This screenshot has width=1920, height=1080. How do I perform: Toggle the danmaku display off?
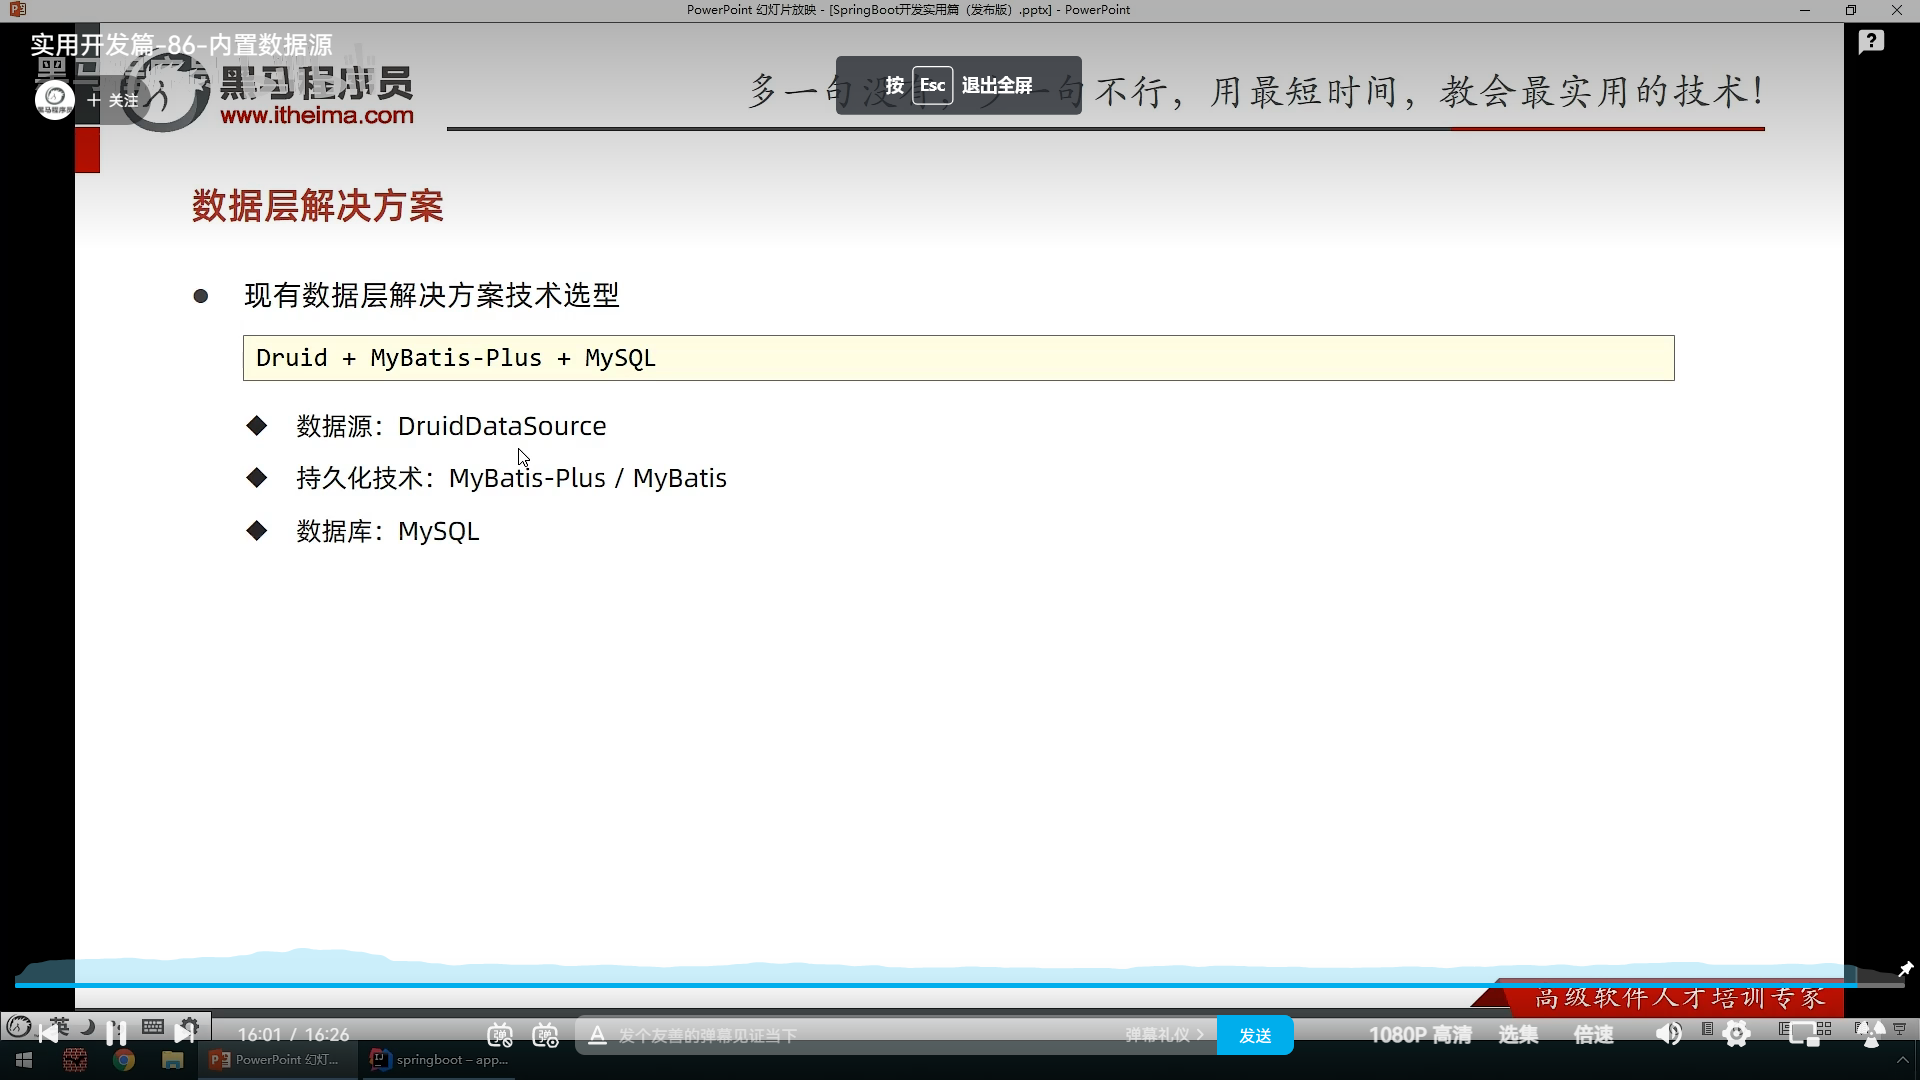click(500, 1035)
